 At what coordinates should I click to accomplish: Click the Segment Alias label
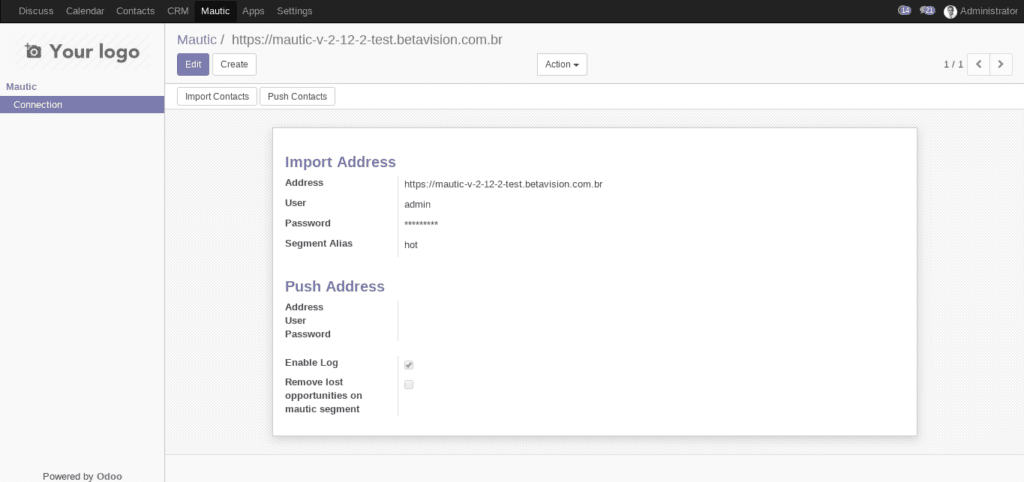tap(319, 244)
